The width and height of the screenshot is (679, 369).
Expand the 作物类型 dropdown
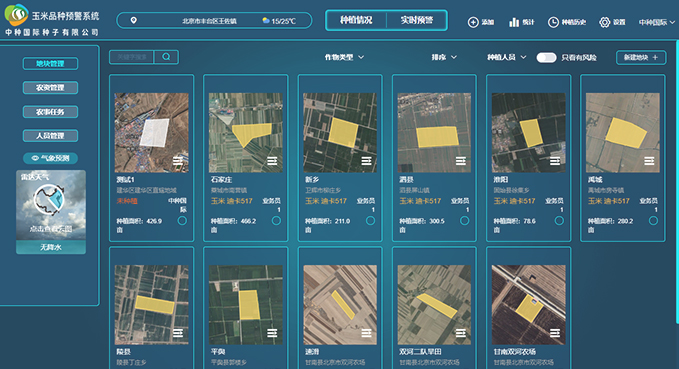click(344, 57)
